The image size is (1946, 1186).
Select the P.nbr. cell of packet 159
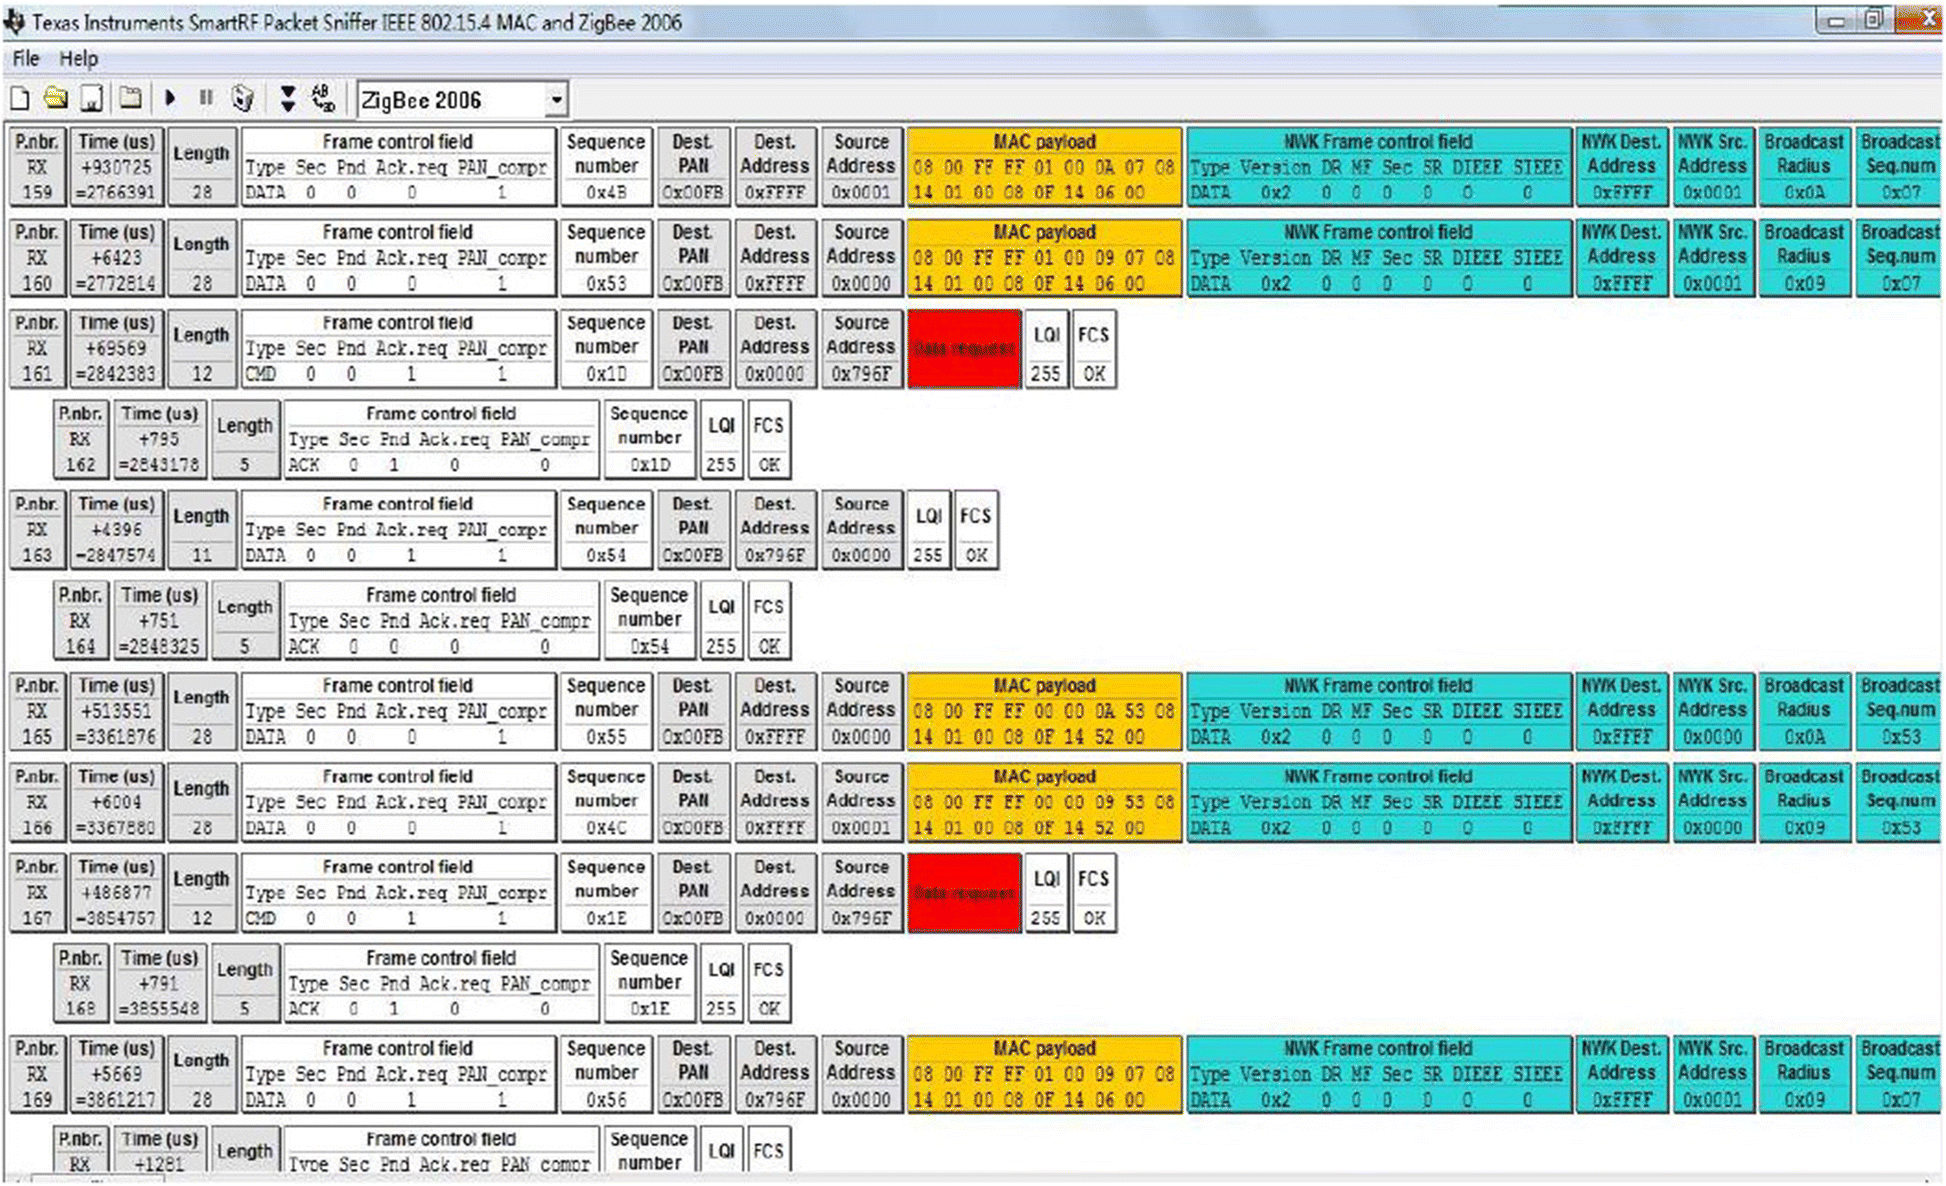[x=37, y=167]
